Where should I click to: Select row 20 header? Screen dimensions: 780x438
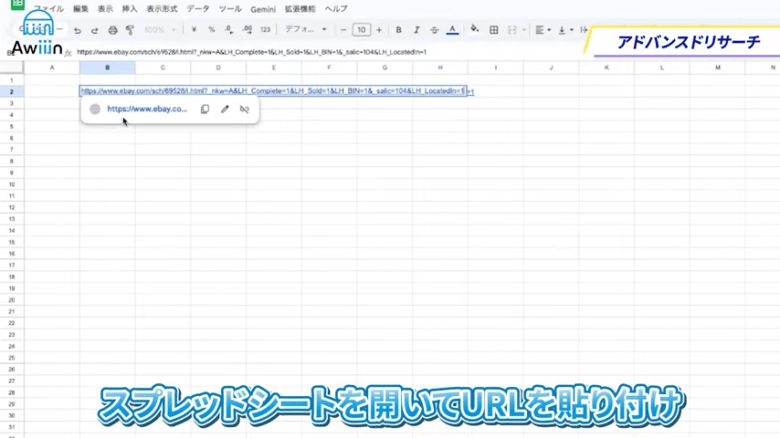pos(11,300)
